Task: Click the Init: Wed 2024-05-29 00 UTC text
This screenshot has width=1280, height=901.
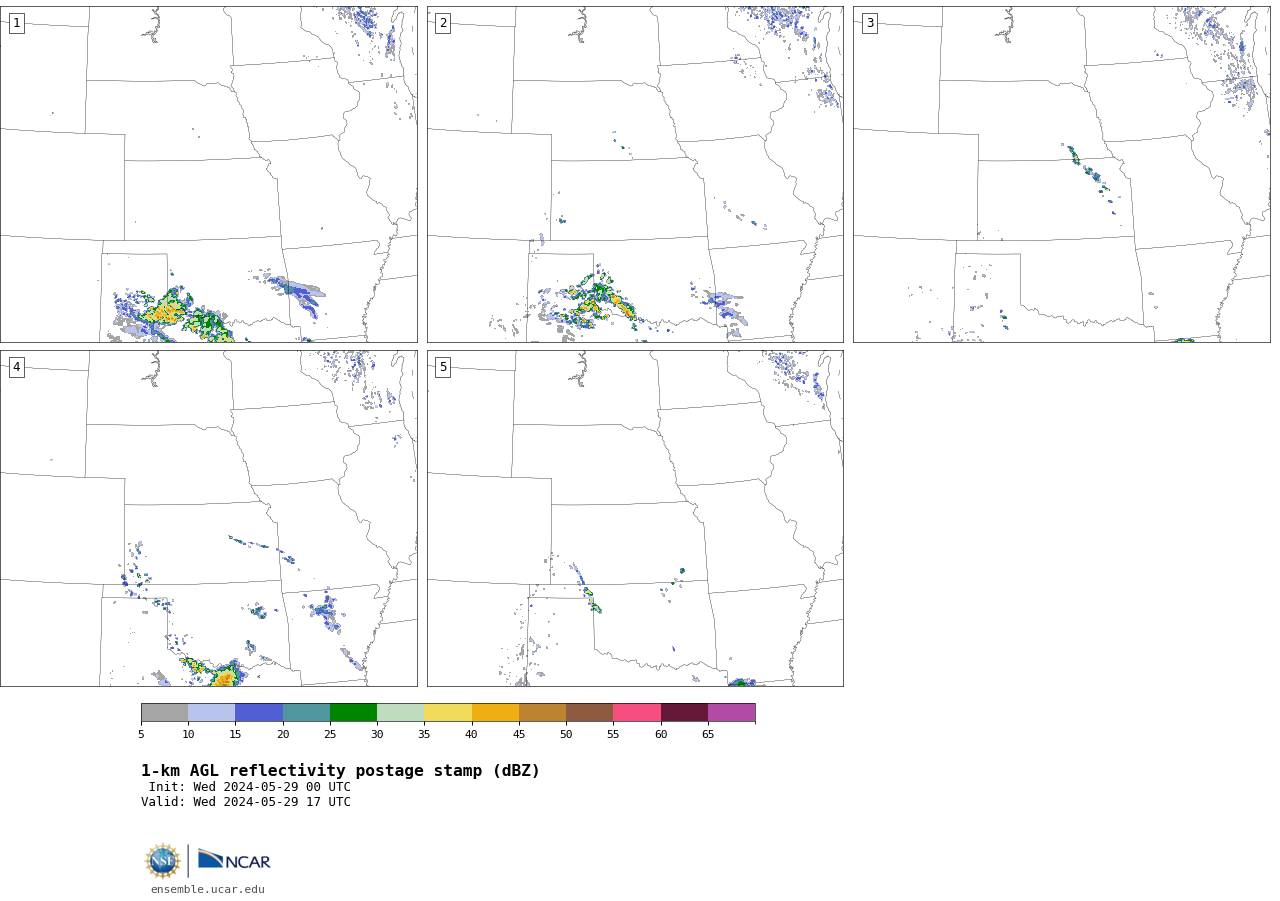Action: coord(250,787)
